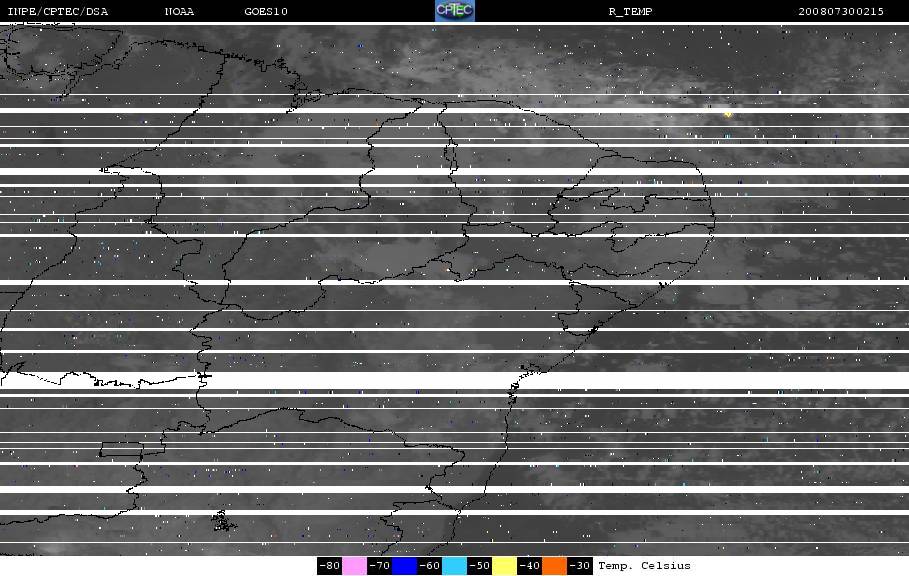Image resolution: width=909 pixels, height=576 pixels.
Task: Click the R_TEMP product label
Action: coord(630,12)
